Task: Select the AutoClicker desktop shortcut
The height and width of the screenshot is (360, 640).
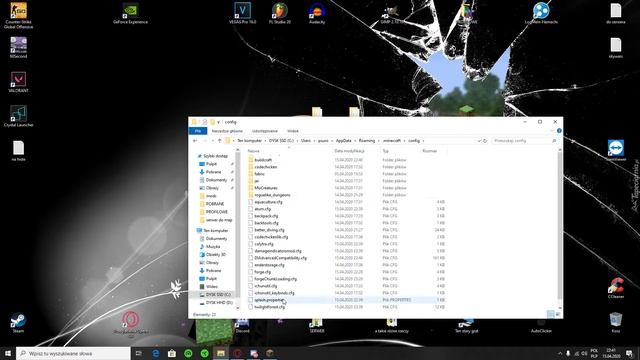Action: point(541,326)
